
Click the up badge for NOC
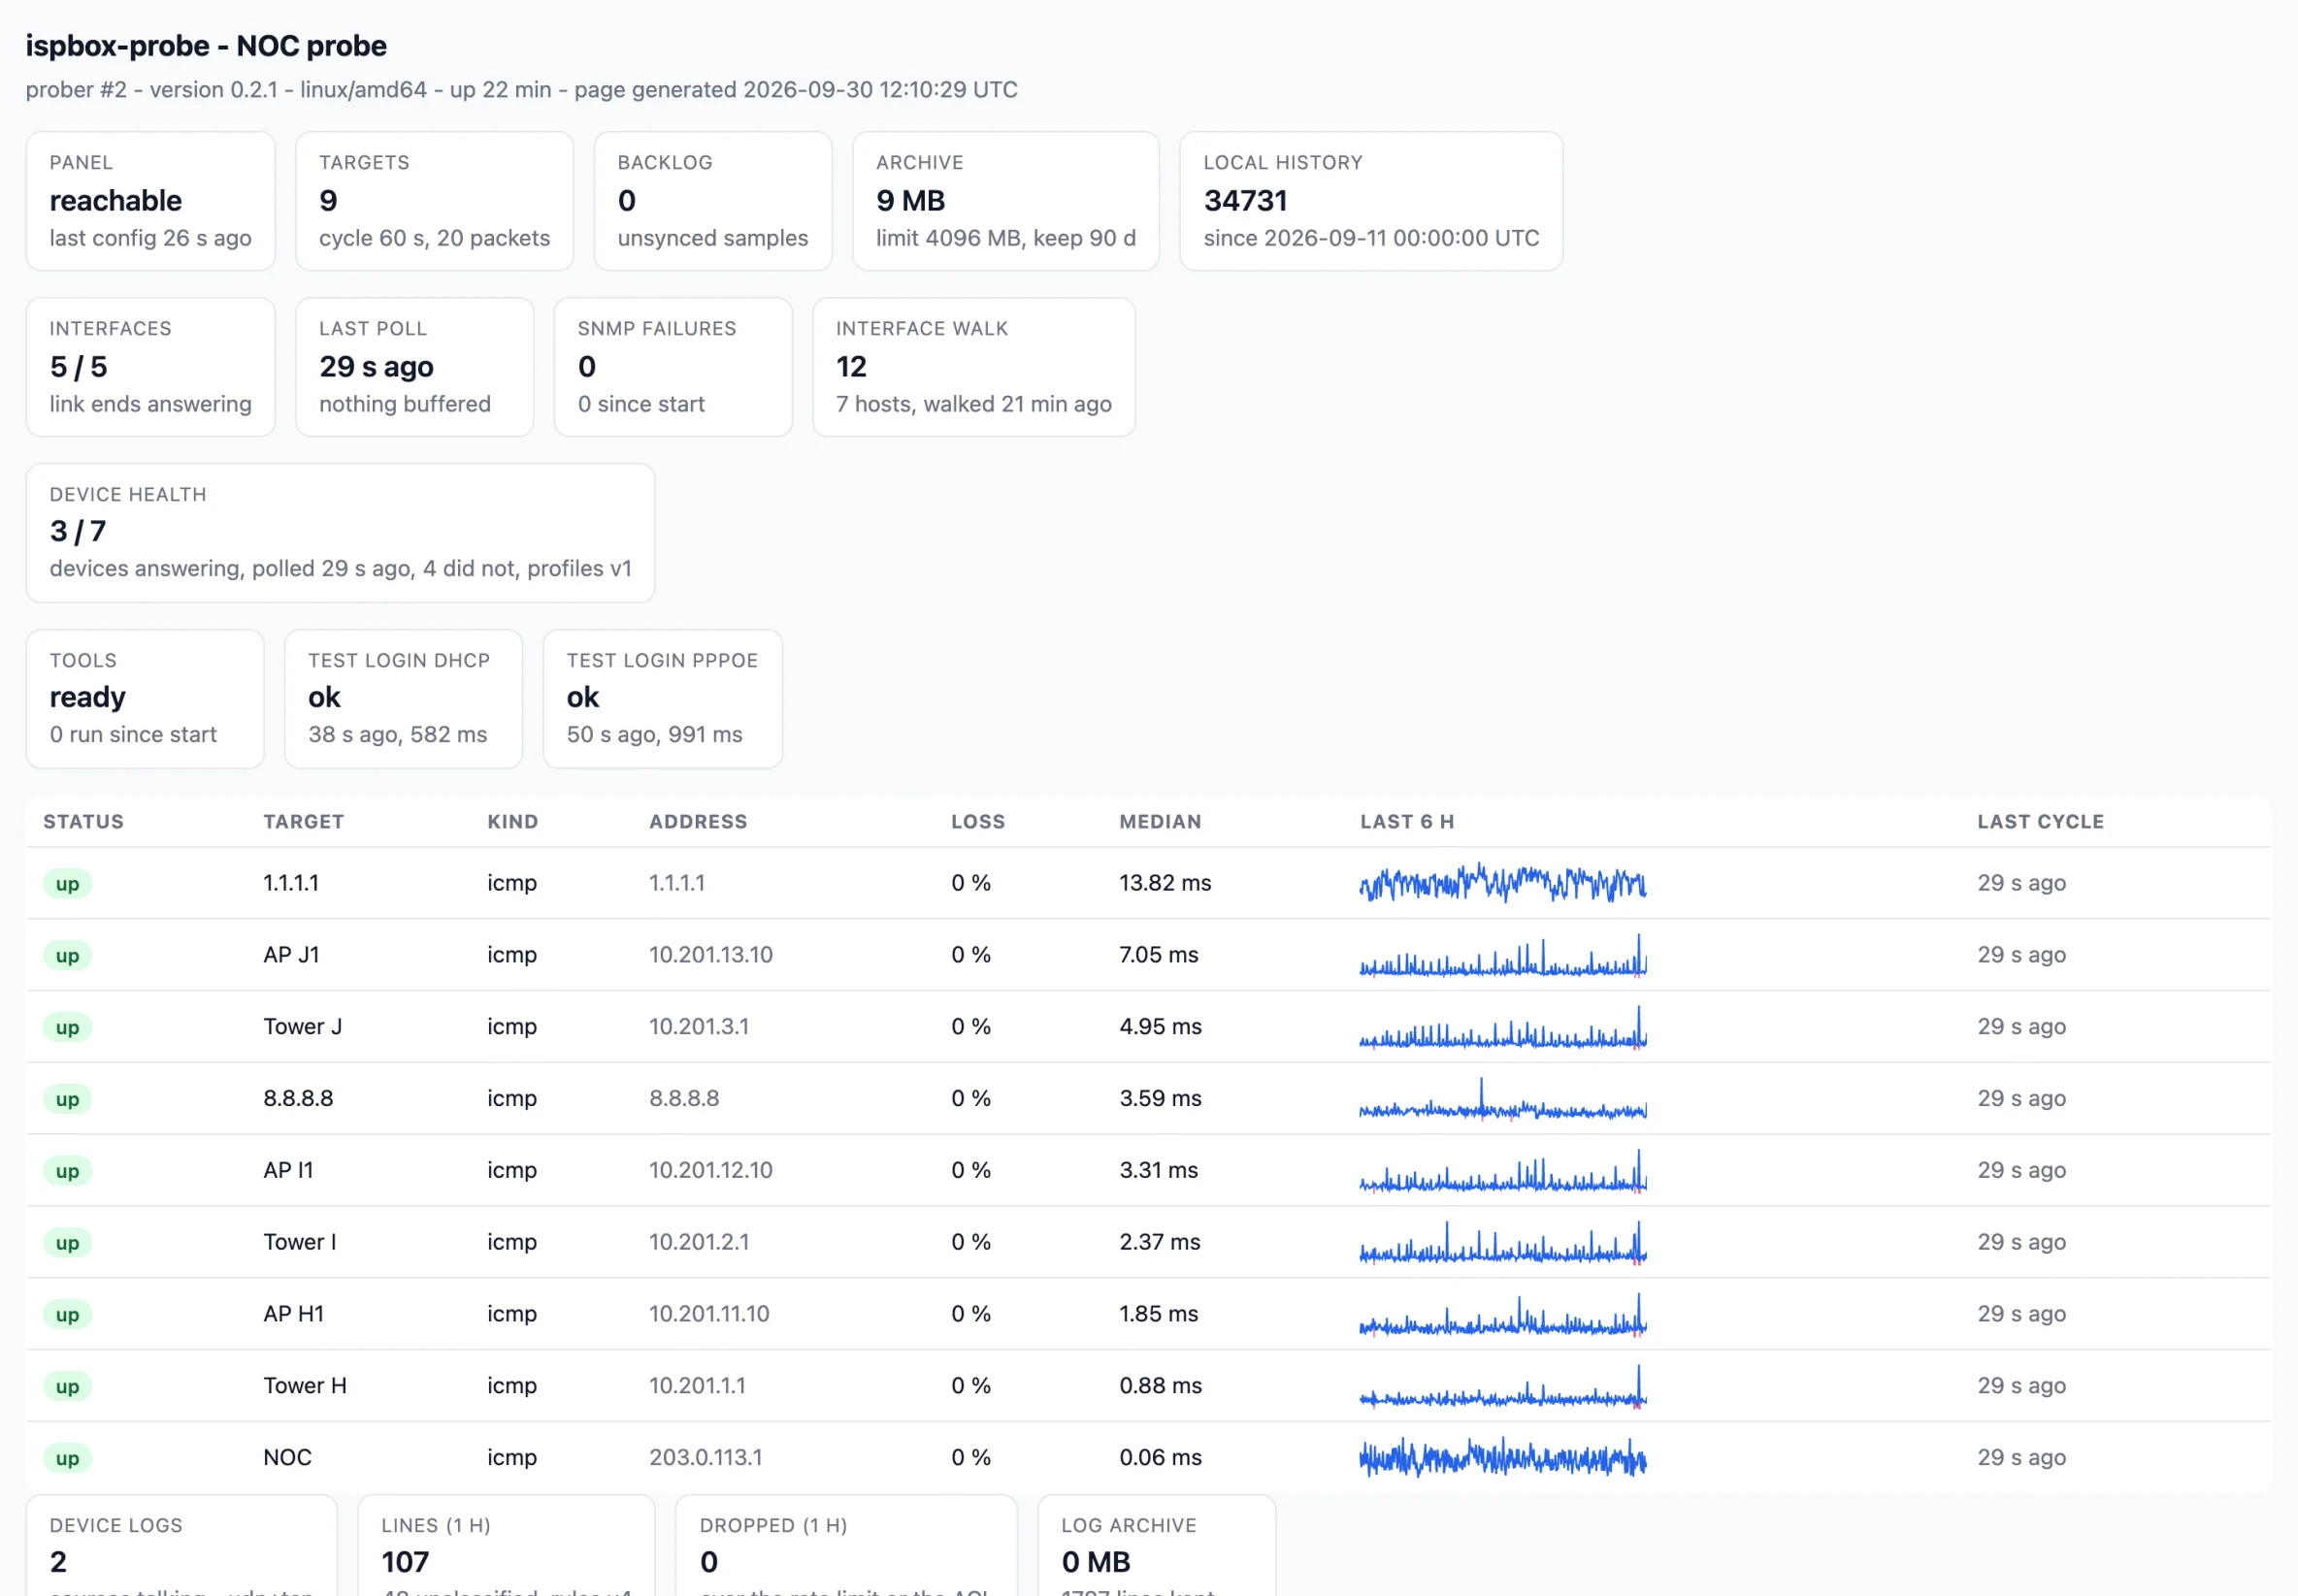point(67,1459)
